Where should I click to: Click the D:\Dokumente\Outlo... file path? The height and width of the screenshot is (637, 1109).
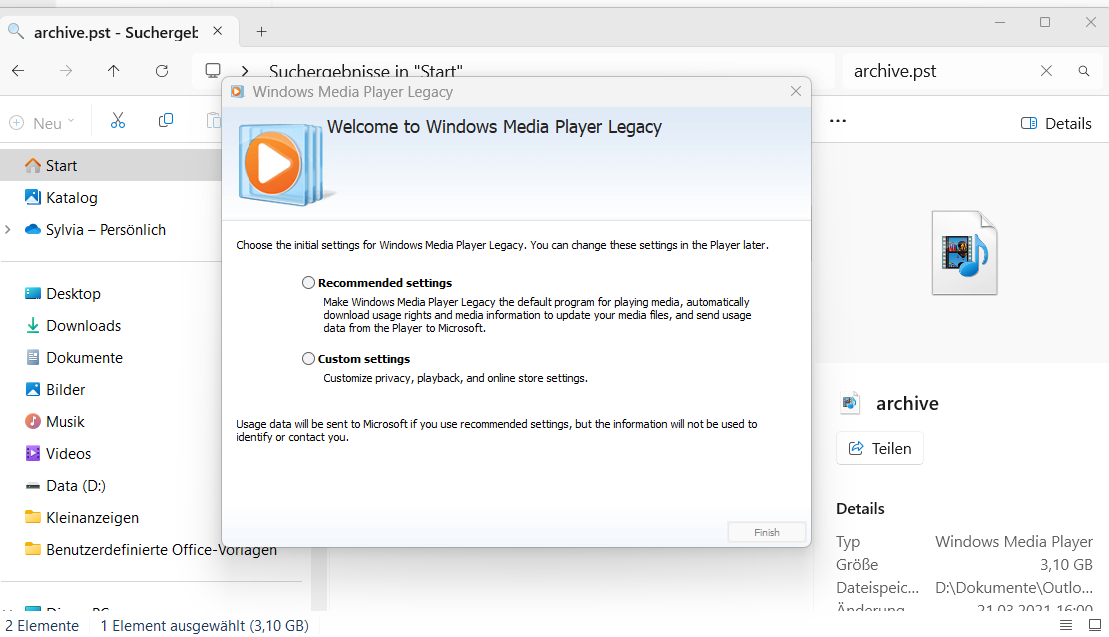coord(1014,588)
